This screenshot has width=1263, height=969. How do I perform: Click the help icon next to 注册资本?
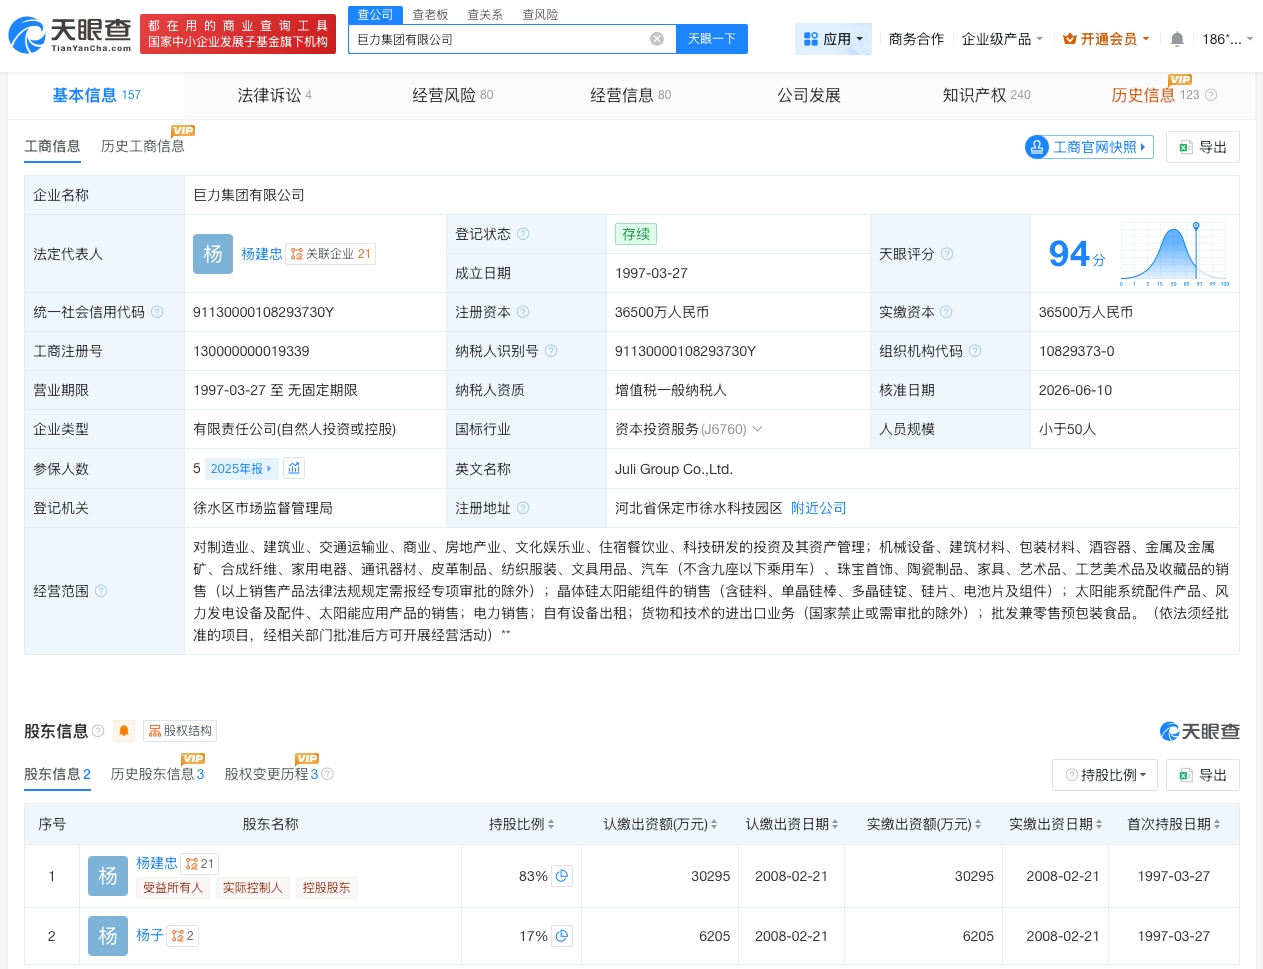pyautogui.click(x=523, y=312)
